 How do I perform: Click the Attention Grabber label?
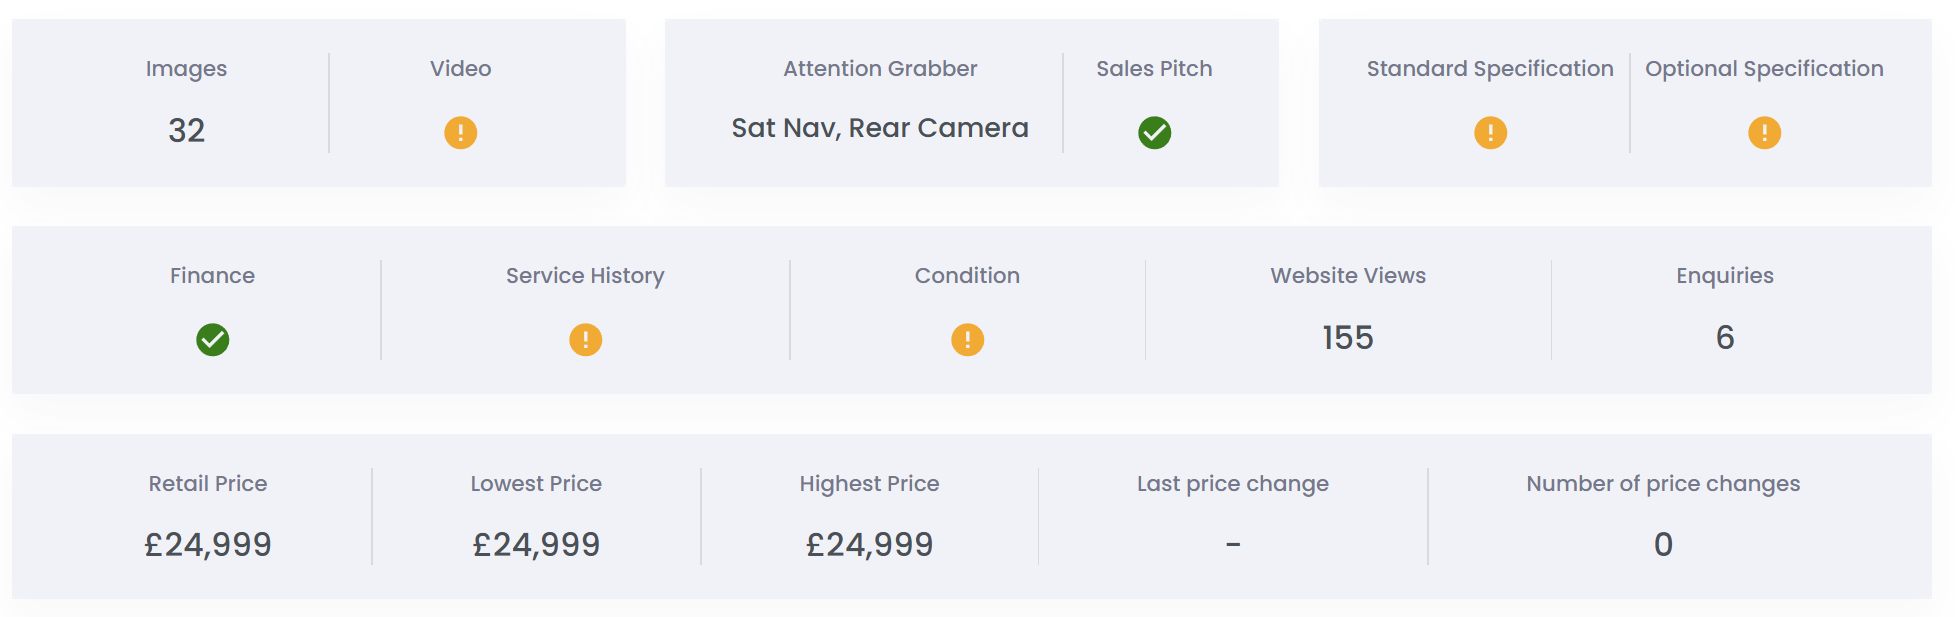[880, 69]
